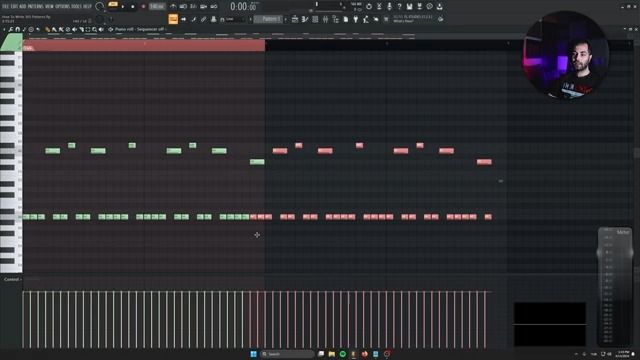This screenshot has height=360, width=640.
Task: Select the Slice tool in piano roll
Action: pyautogui.click(x=81, y=29)
